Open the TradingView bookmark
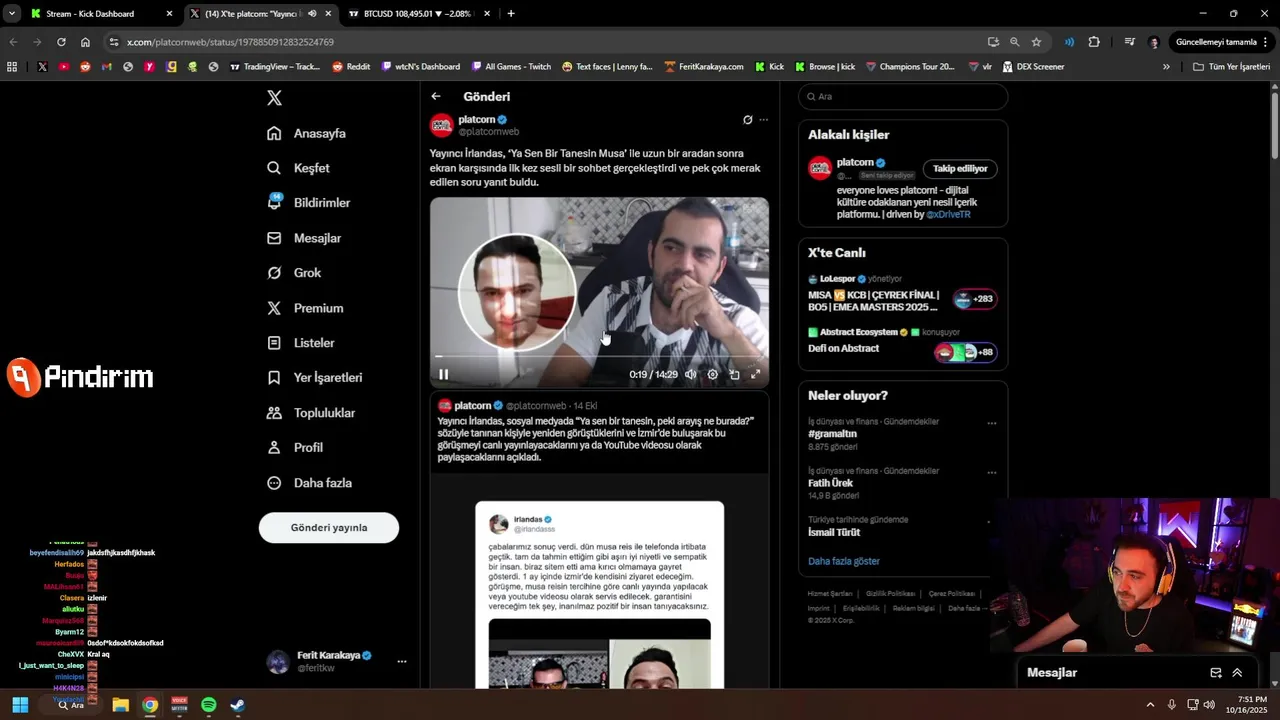This screenshot has height=720, width=1280. [x=275, y=67]
